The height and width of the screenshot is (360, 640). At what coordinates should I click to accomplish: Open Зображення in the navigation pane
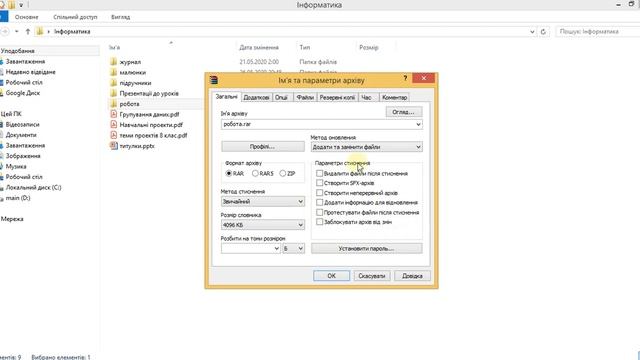coord(23,156)
